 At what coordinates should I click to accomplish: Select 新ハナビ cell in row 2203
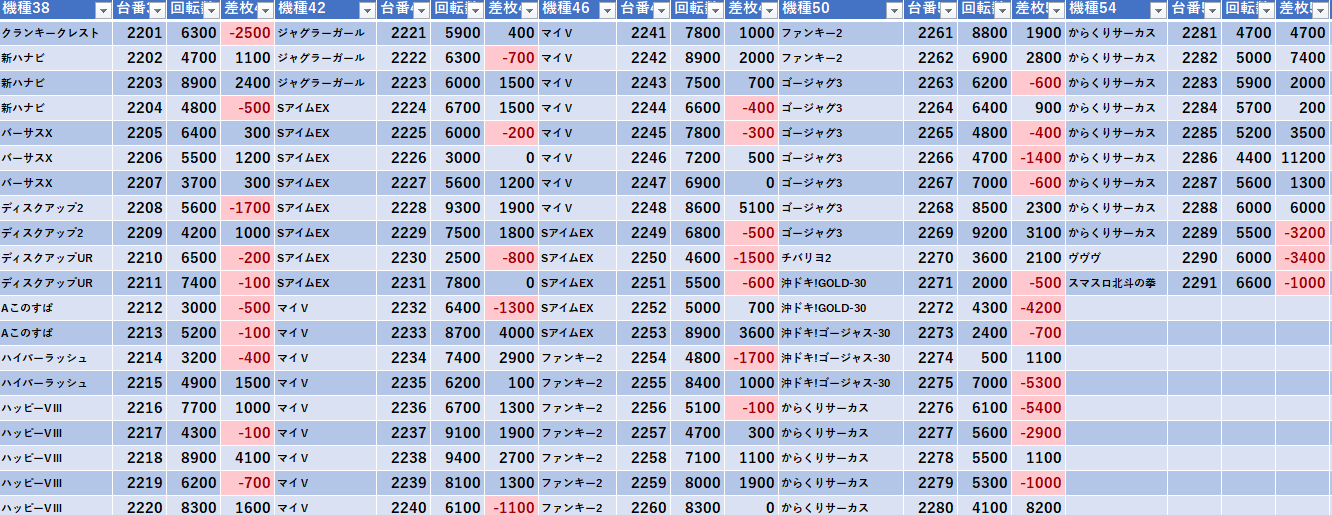pyautogui.click(x=56, y=83)
